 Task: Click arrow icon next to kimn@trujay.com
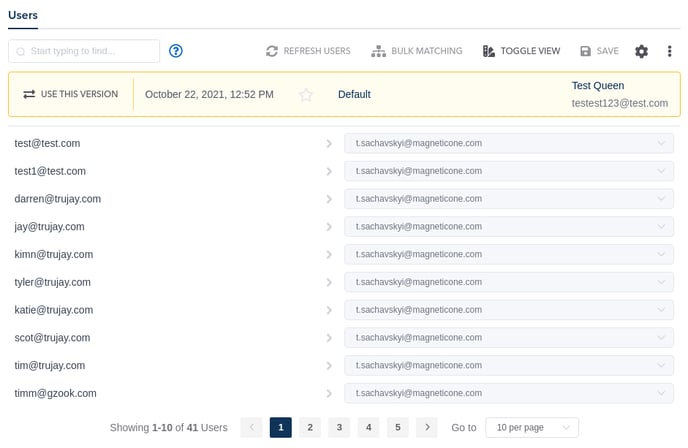[329, 254]
